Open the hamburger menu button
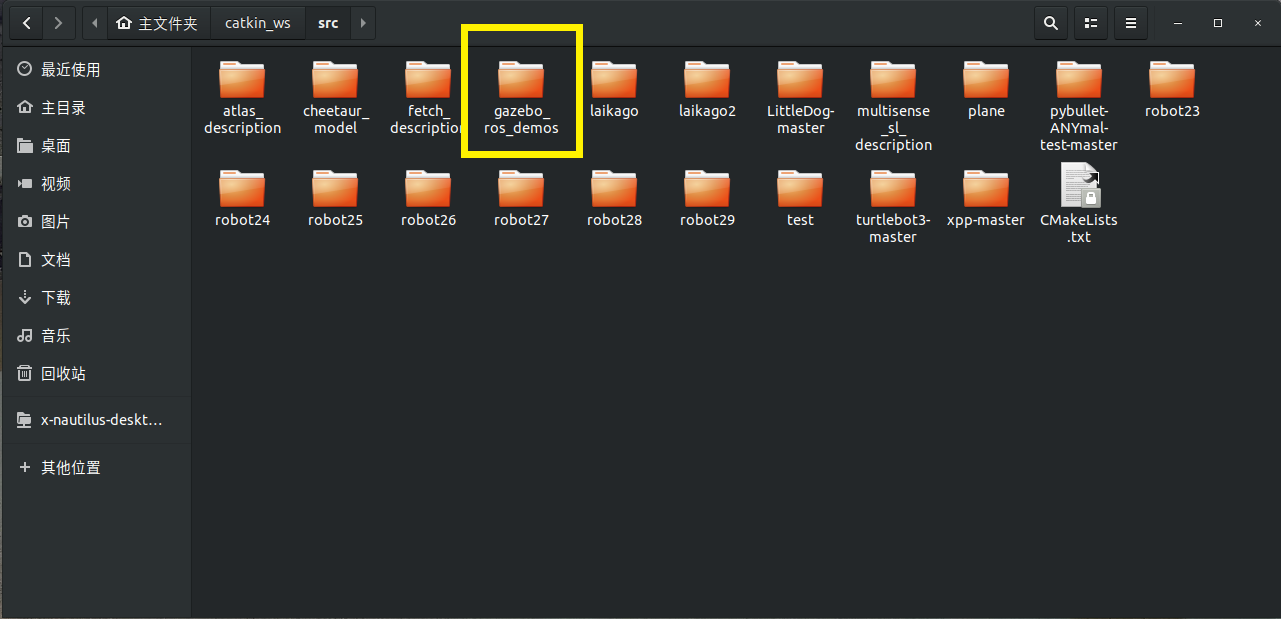The image size is (1281, 619). pyautogui.click(x=1130, y=22)
